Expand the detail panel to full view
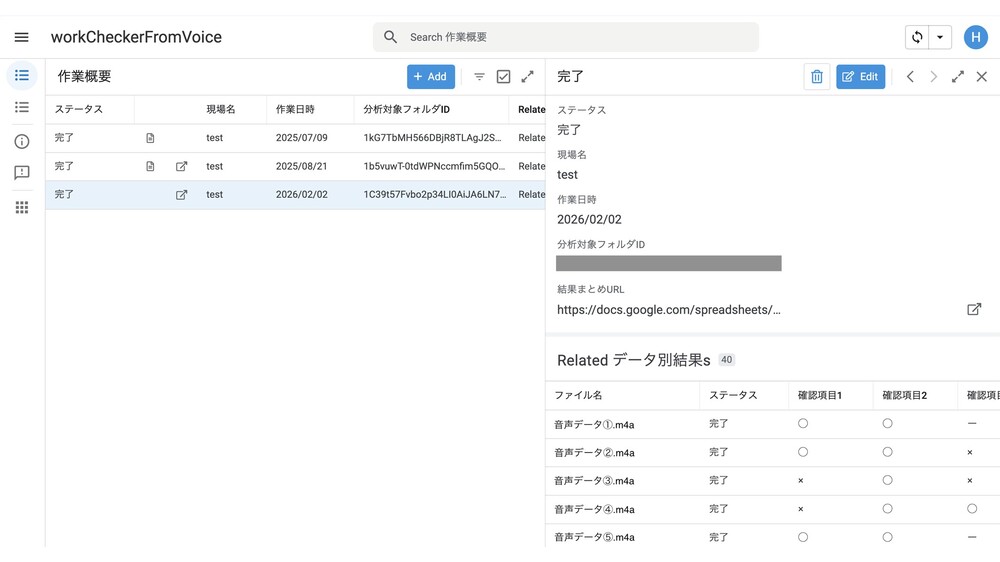This screenshot has width=1000, height=562. pyautogui.click(x=957, y=77)
